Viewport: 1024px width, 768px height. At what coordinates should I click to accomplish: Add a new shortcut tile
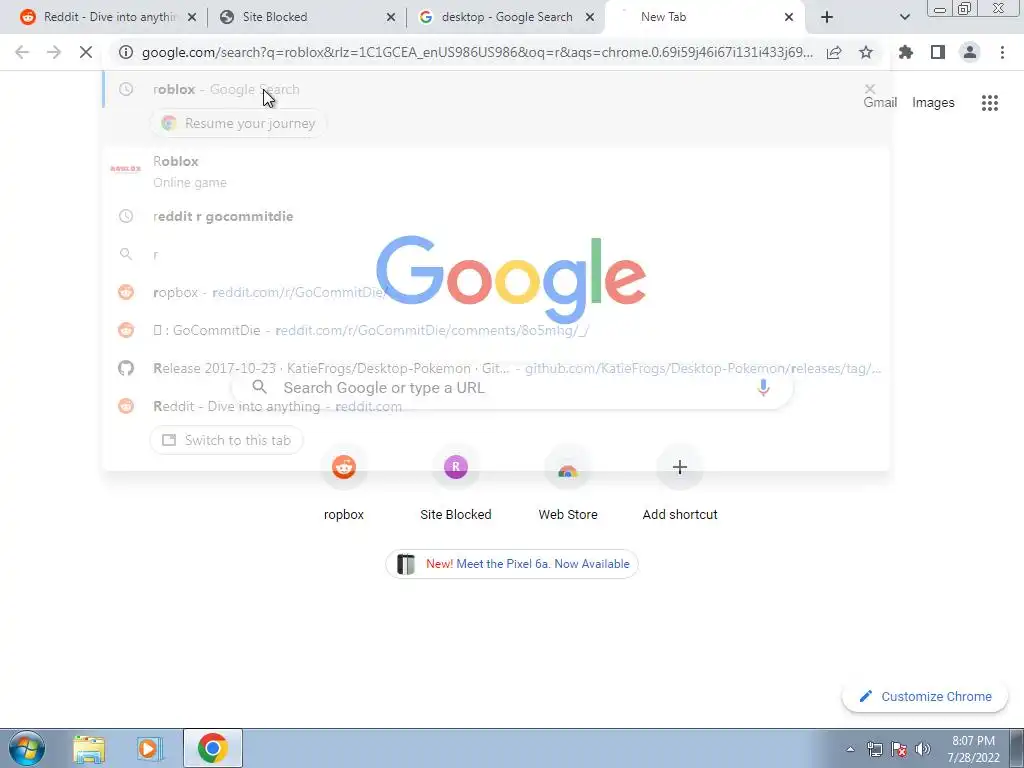tap(680, 483)
